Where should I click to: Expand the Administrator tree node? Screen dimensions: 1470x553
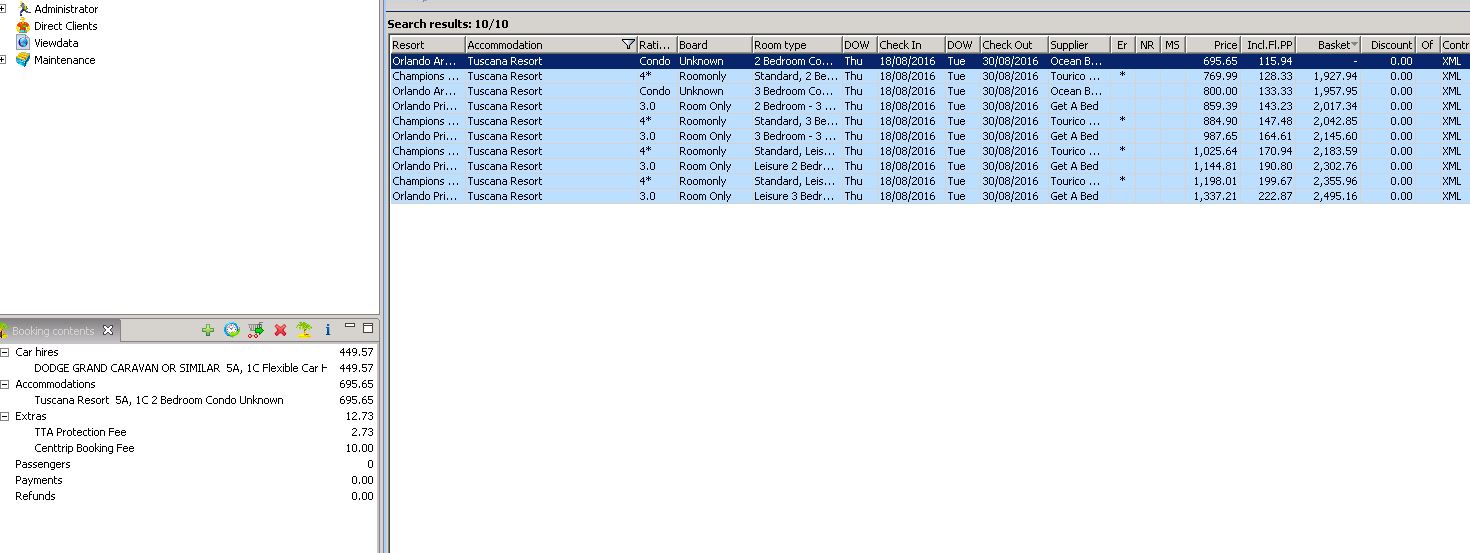(x=3, y=9)
